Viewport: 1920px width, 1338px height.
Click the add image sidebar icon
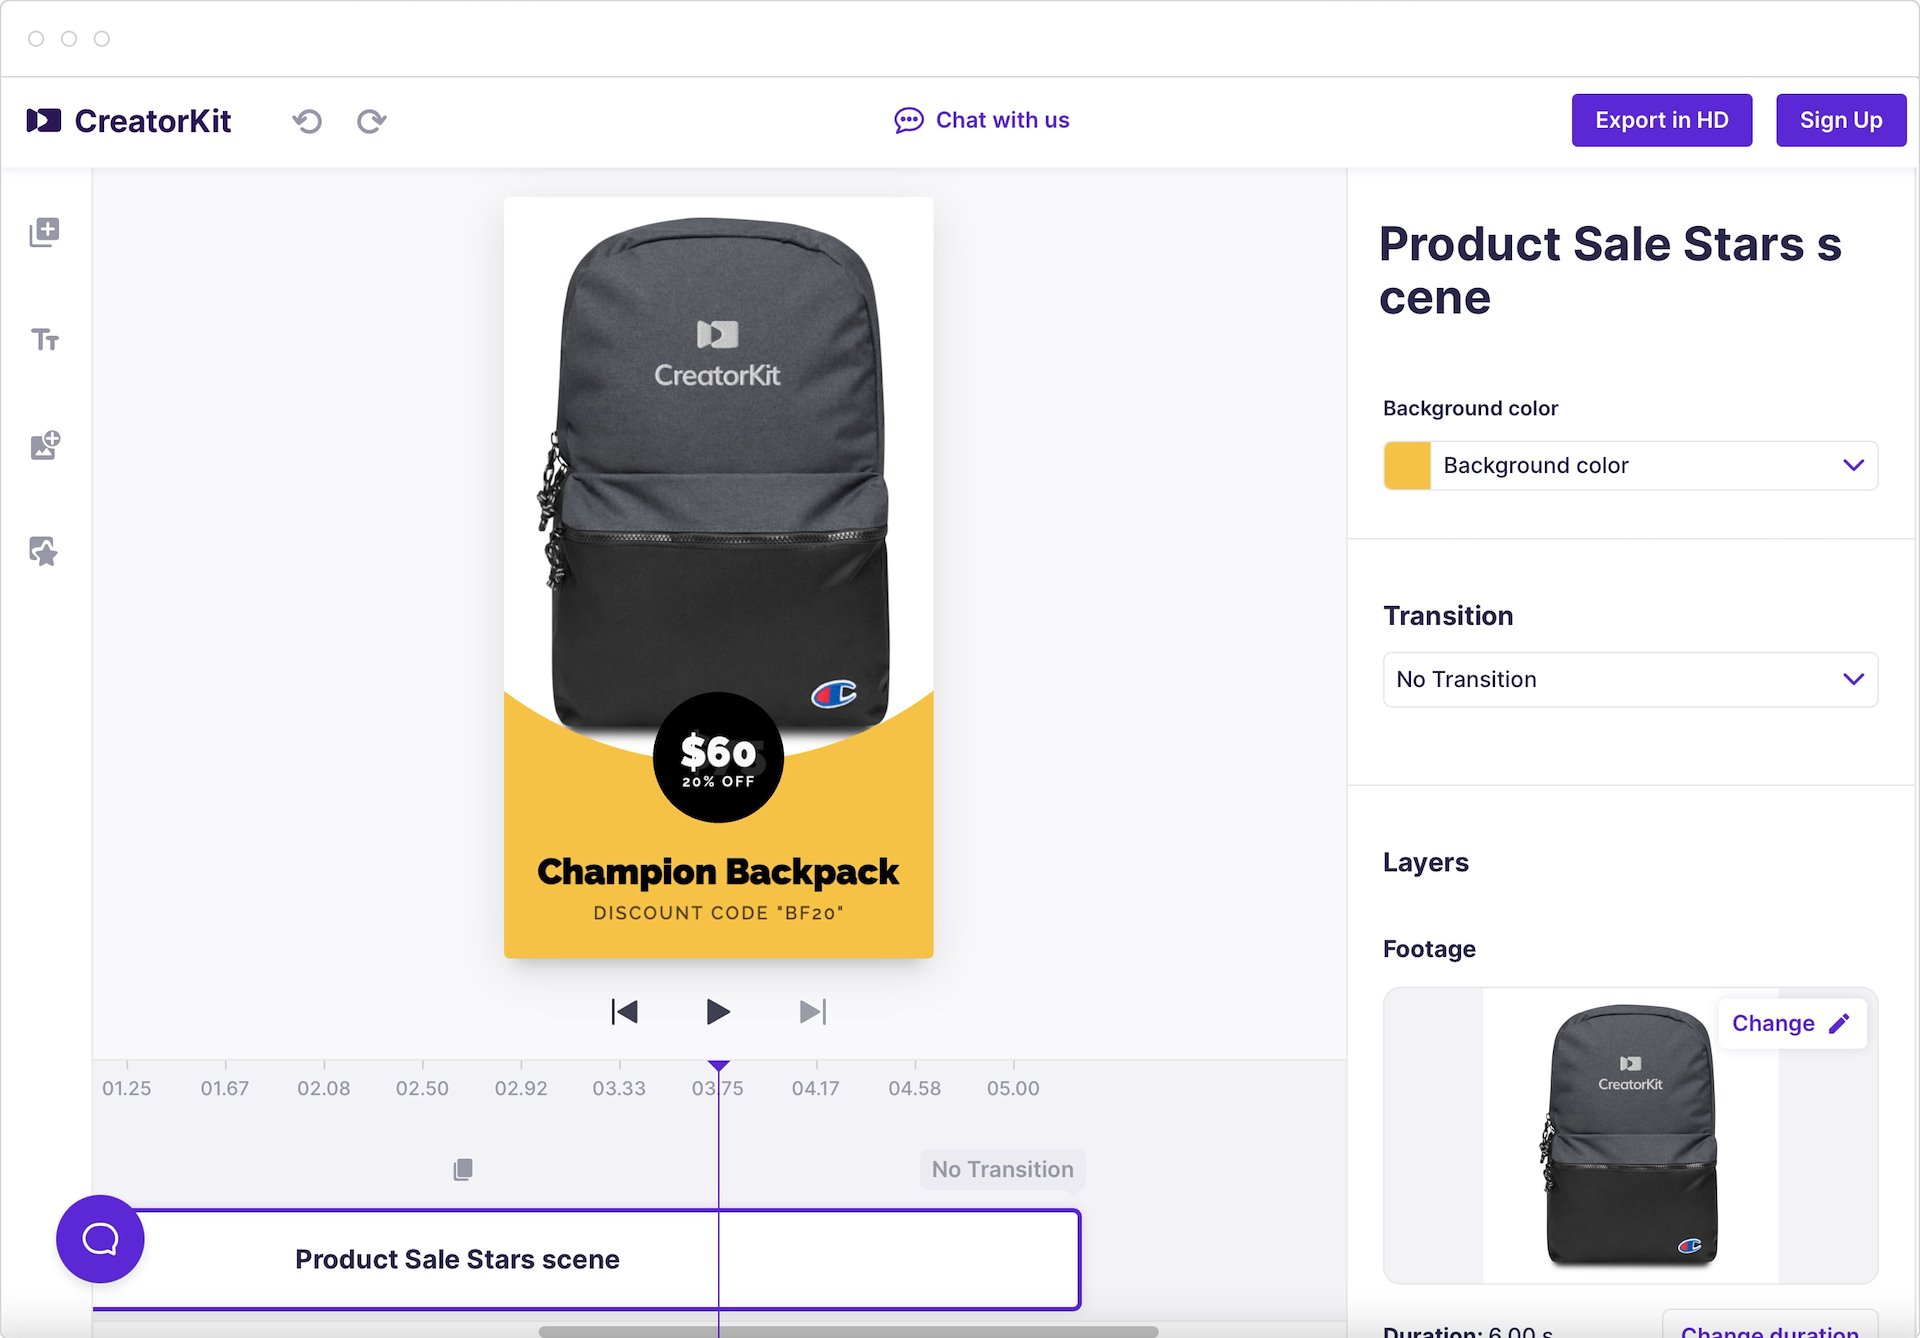[44, 445]
